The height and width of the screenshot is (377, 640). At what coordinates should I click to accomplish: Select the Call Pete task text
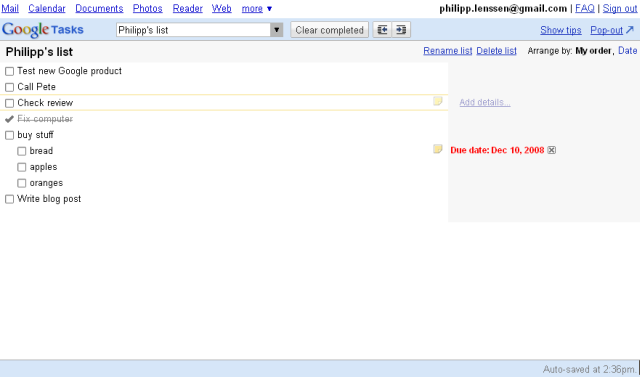pos(36,87)
